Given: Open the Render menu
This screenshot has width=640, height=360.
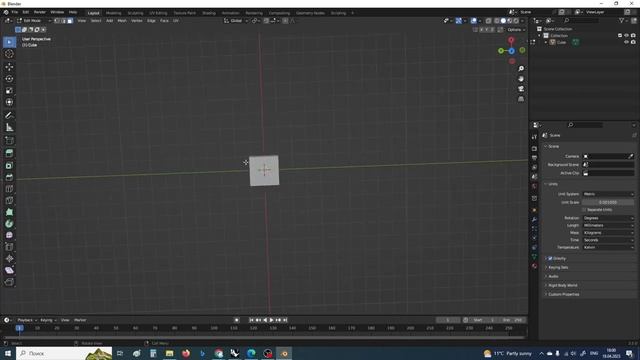Looking at the screenshot, I should coord(40,12).
